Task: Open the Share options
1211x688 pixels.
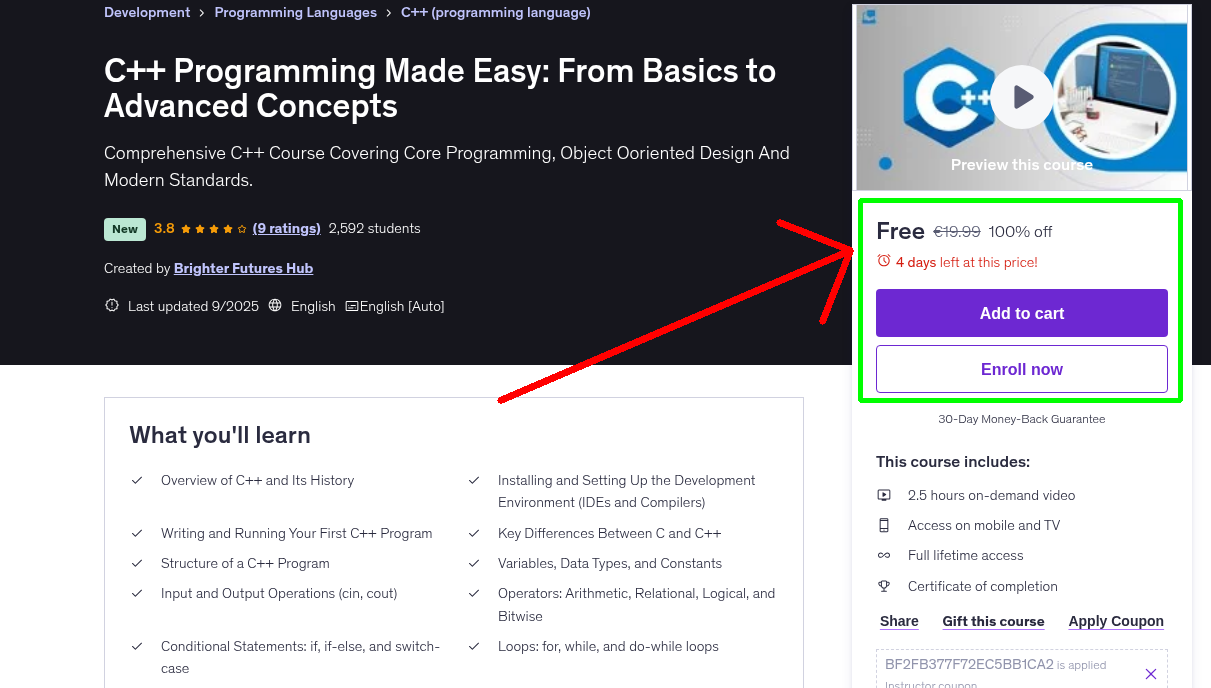Action: click(x=897, y=620)
